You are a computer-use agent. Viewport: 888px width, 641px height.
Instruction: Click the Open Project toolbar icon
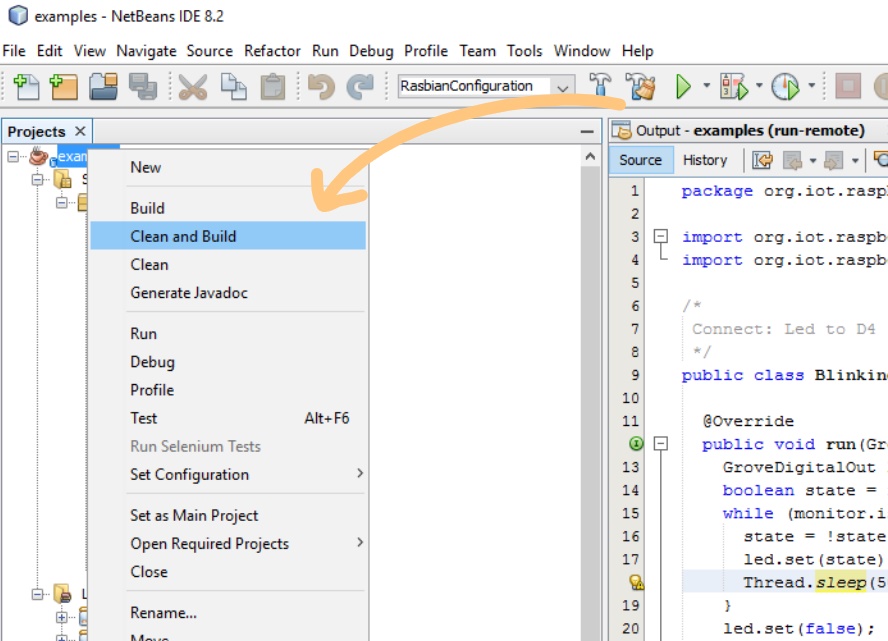click(x=103, y=87)
